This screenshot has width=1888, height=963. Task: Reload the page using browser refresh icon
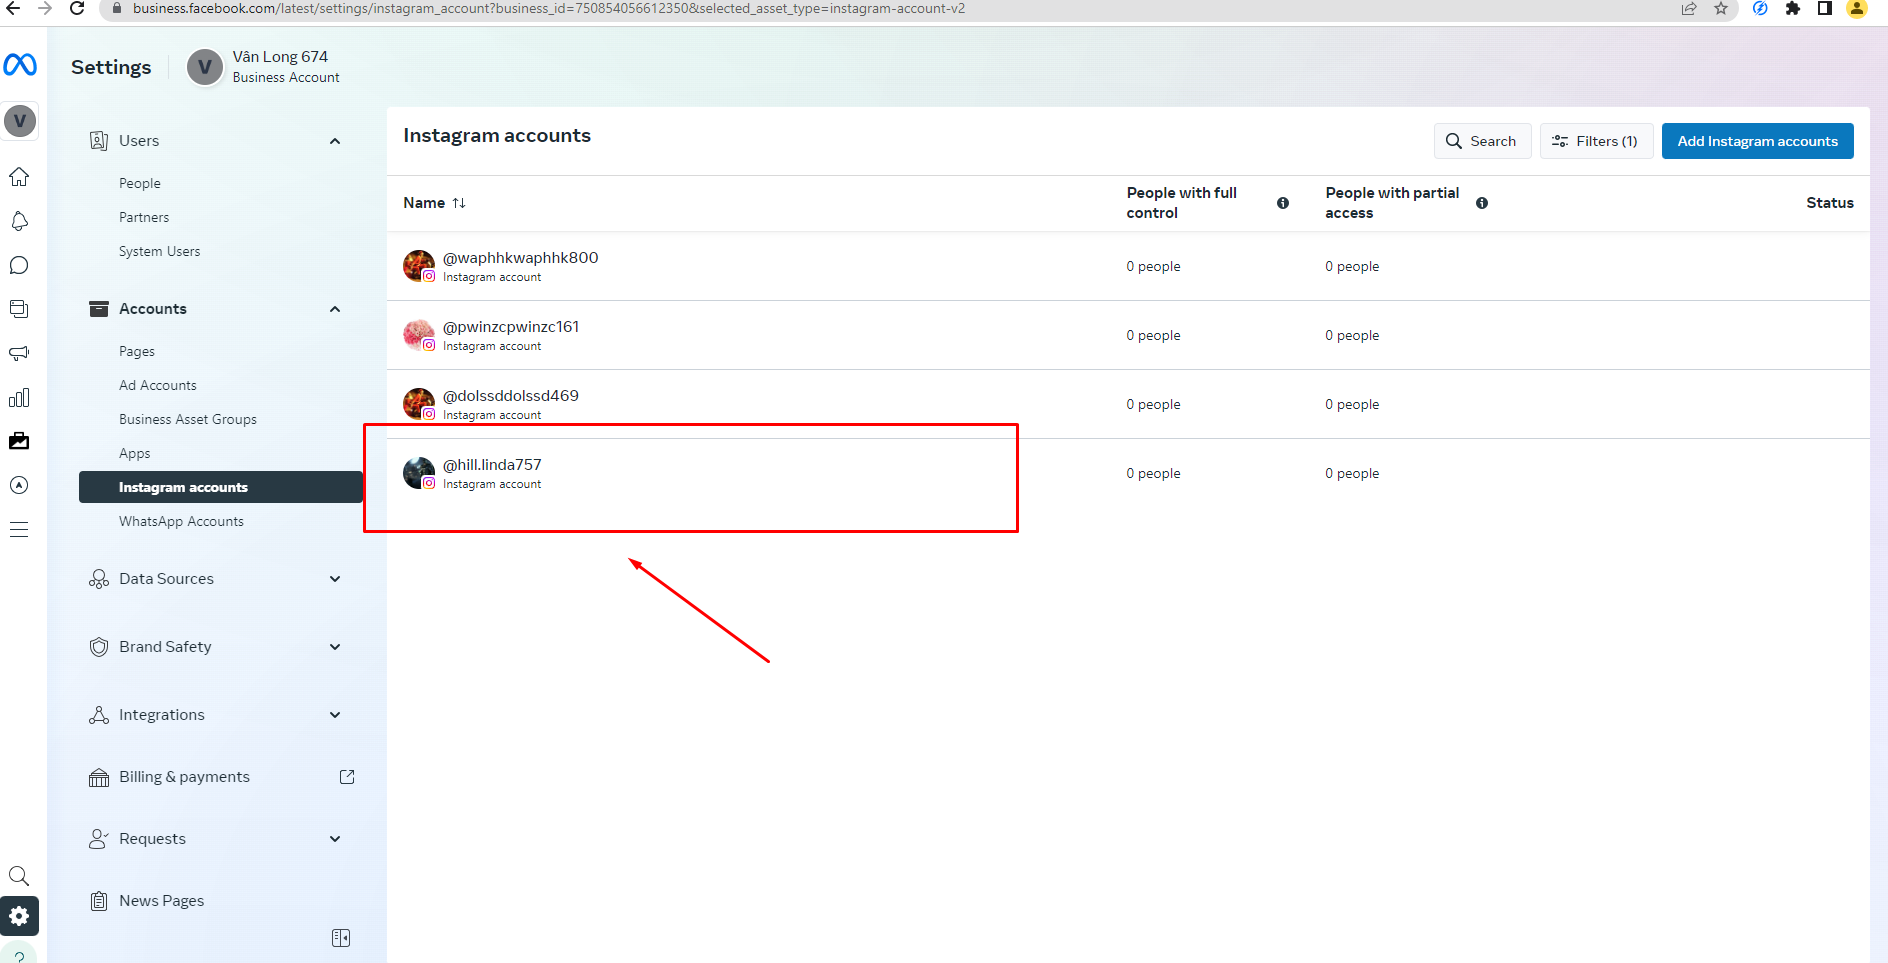77,9
